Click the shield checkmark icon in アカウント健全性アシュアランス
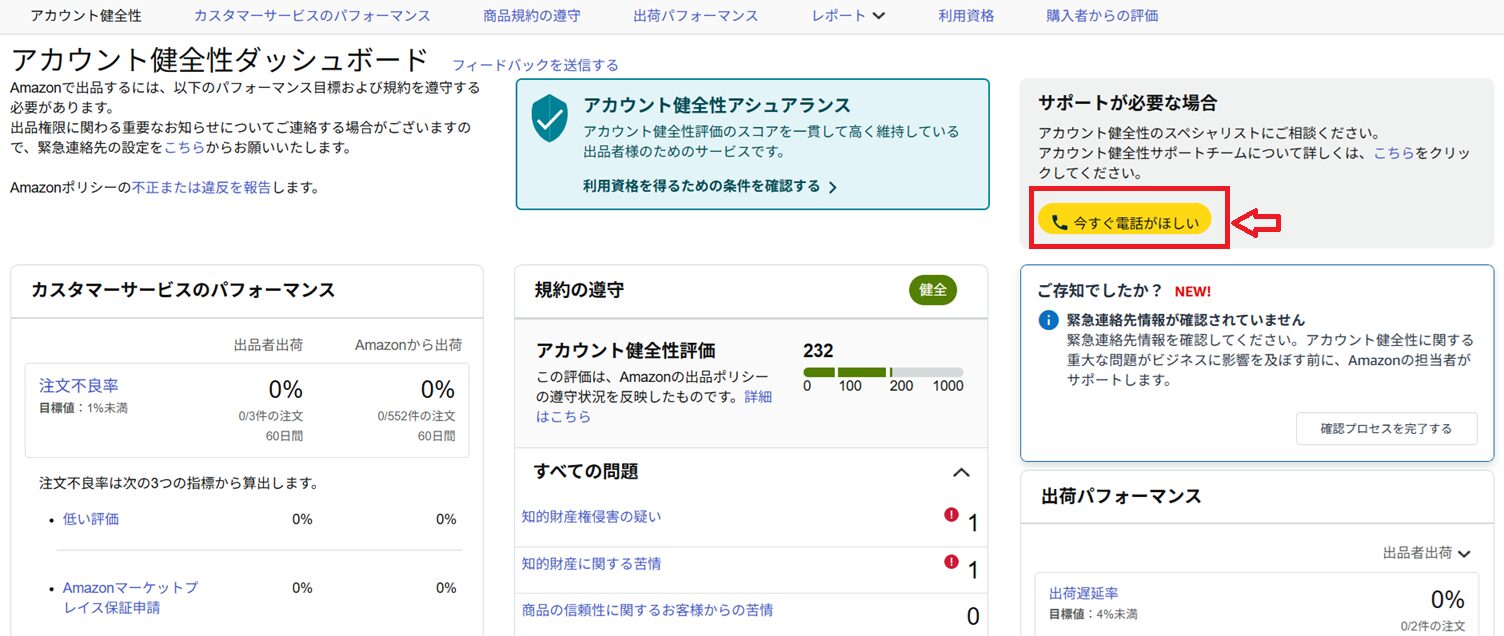Viewport: 1504px width, 636px height. click(549, 119)
